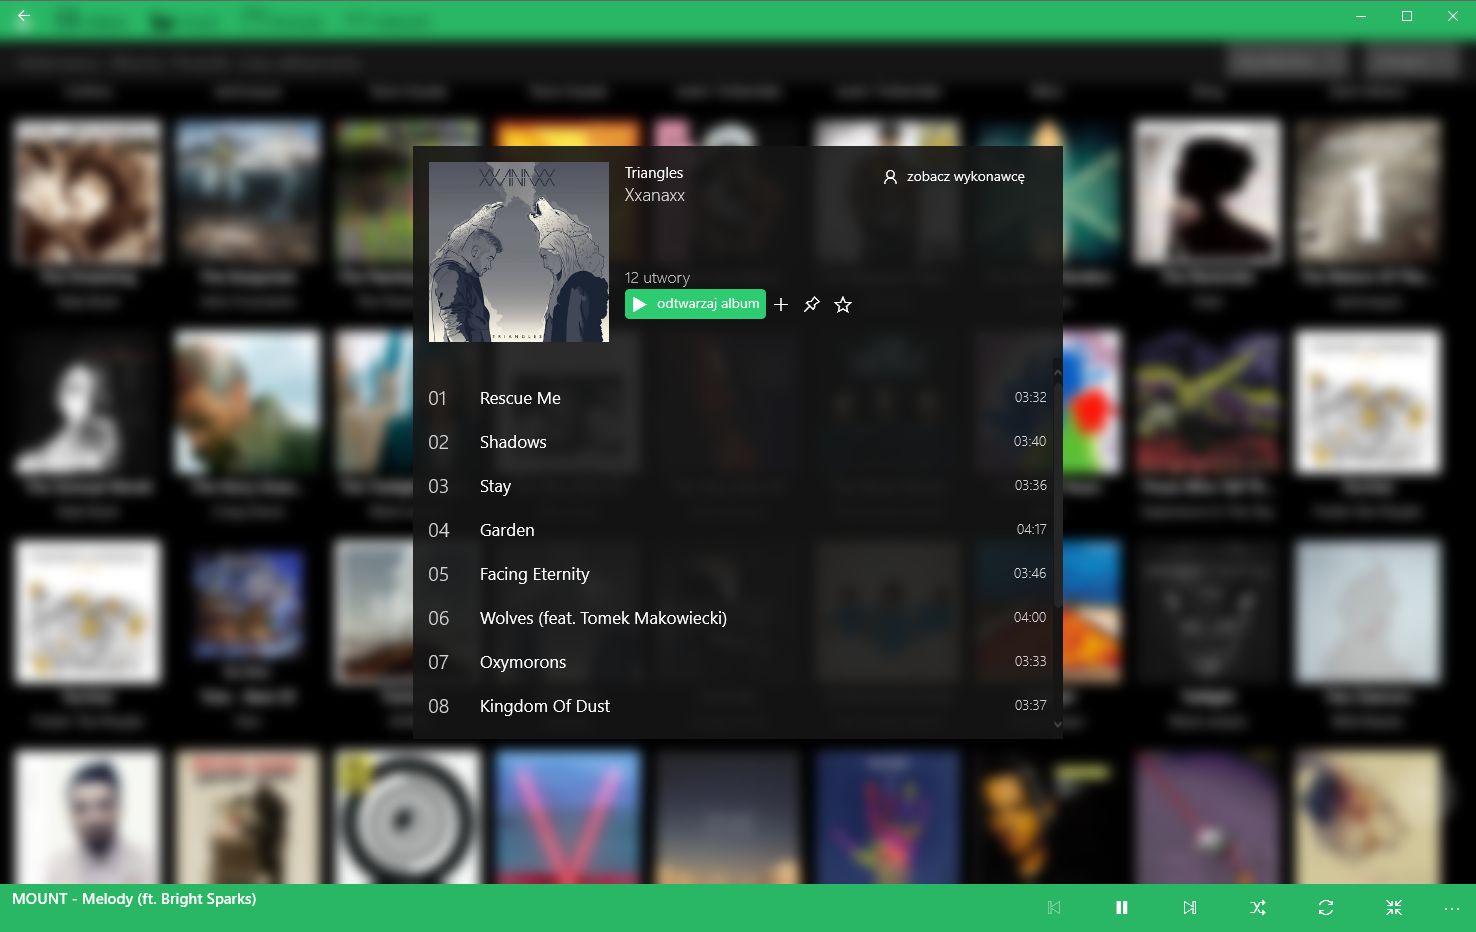Add album to playlist with plus icon
Screen dimensions: 1476x932
click(781, 304)
